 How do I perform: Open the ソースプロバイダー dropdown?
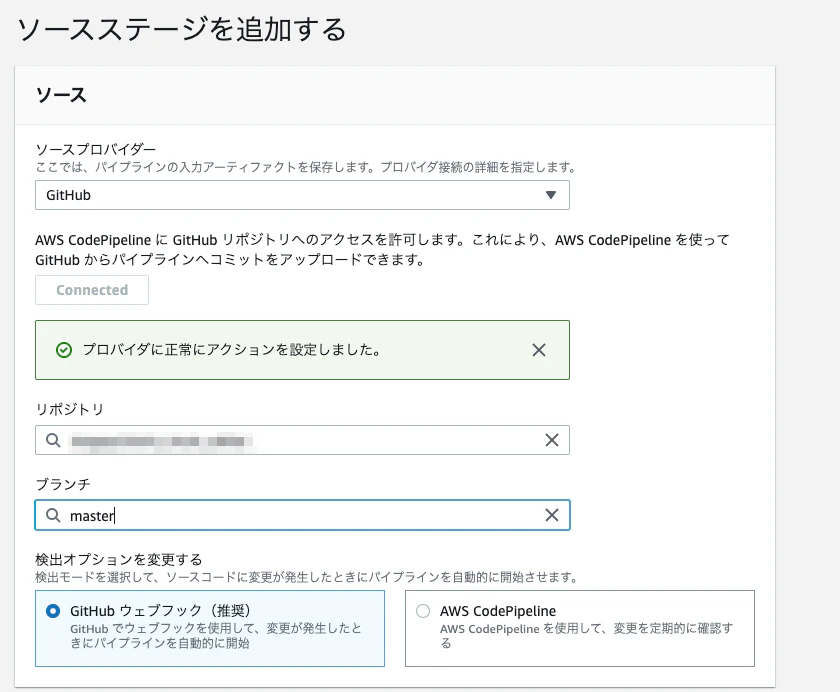(x=300, y=196)
